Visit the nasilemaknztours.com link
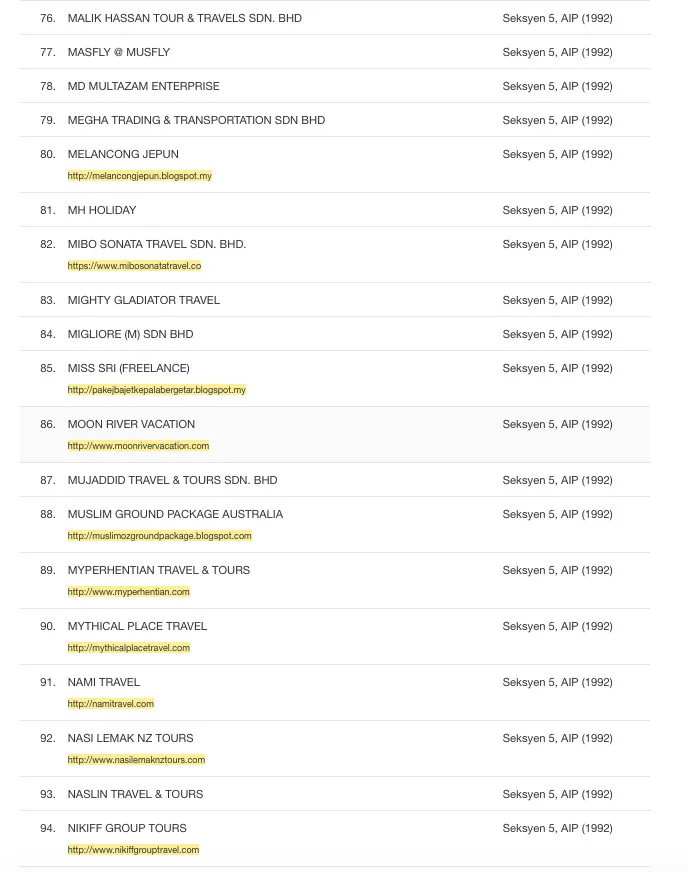 [x=136, y=760]
